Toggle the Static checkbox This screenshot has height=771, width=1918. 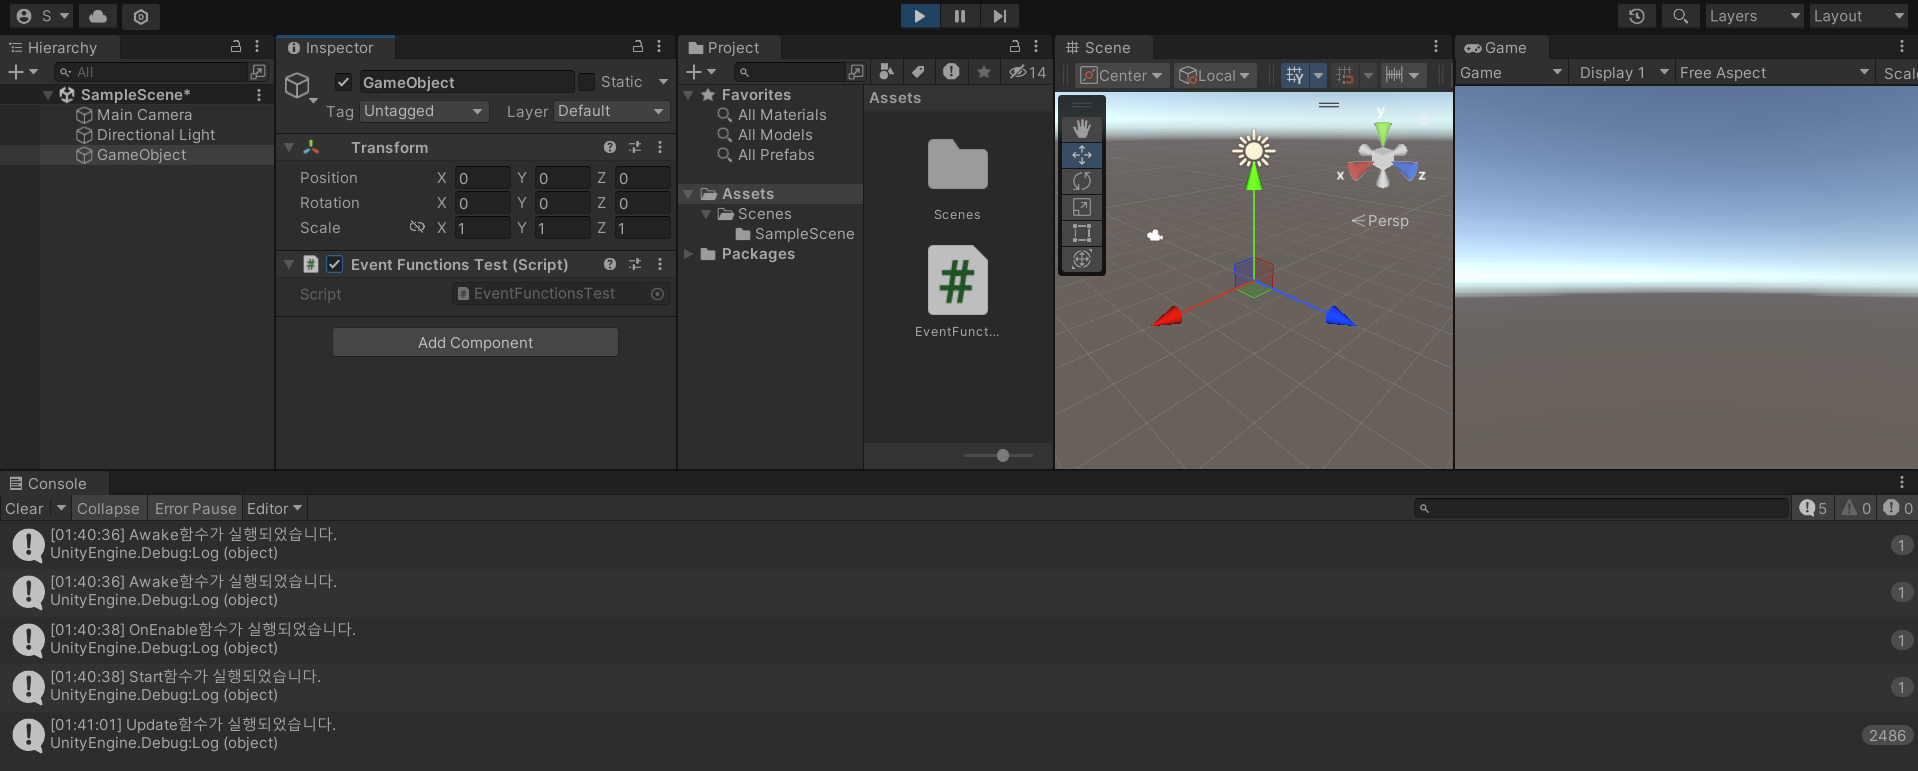pyautogui.click(x=587, y=82)
